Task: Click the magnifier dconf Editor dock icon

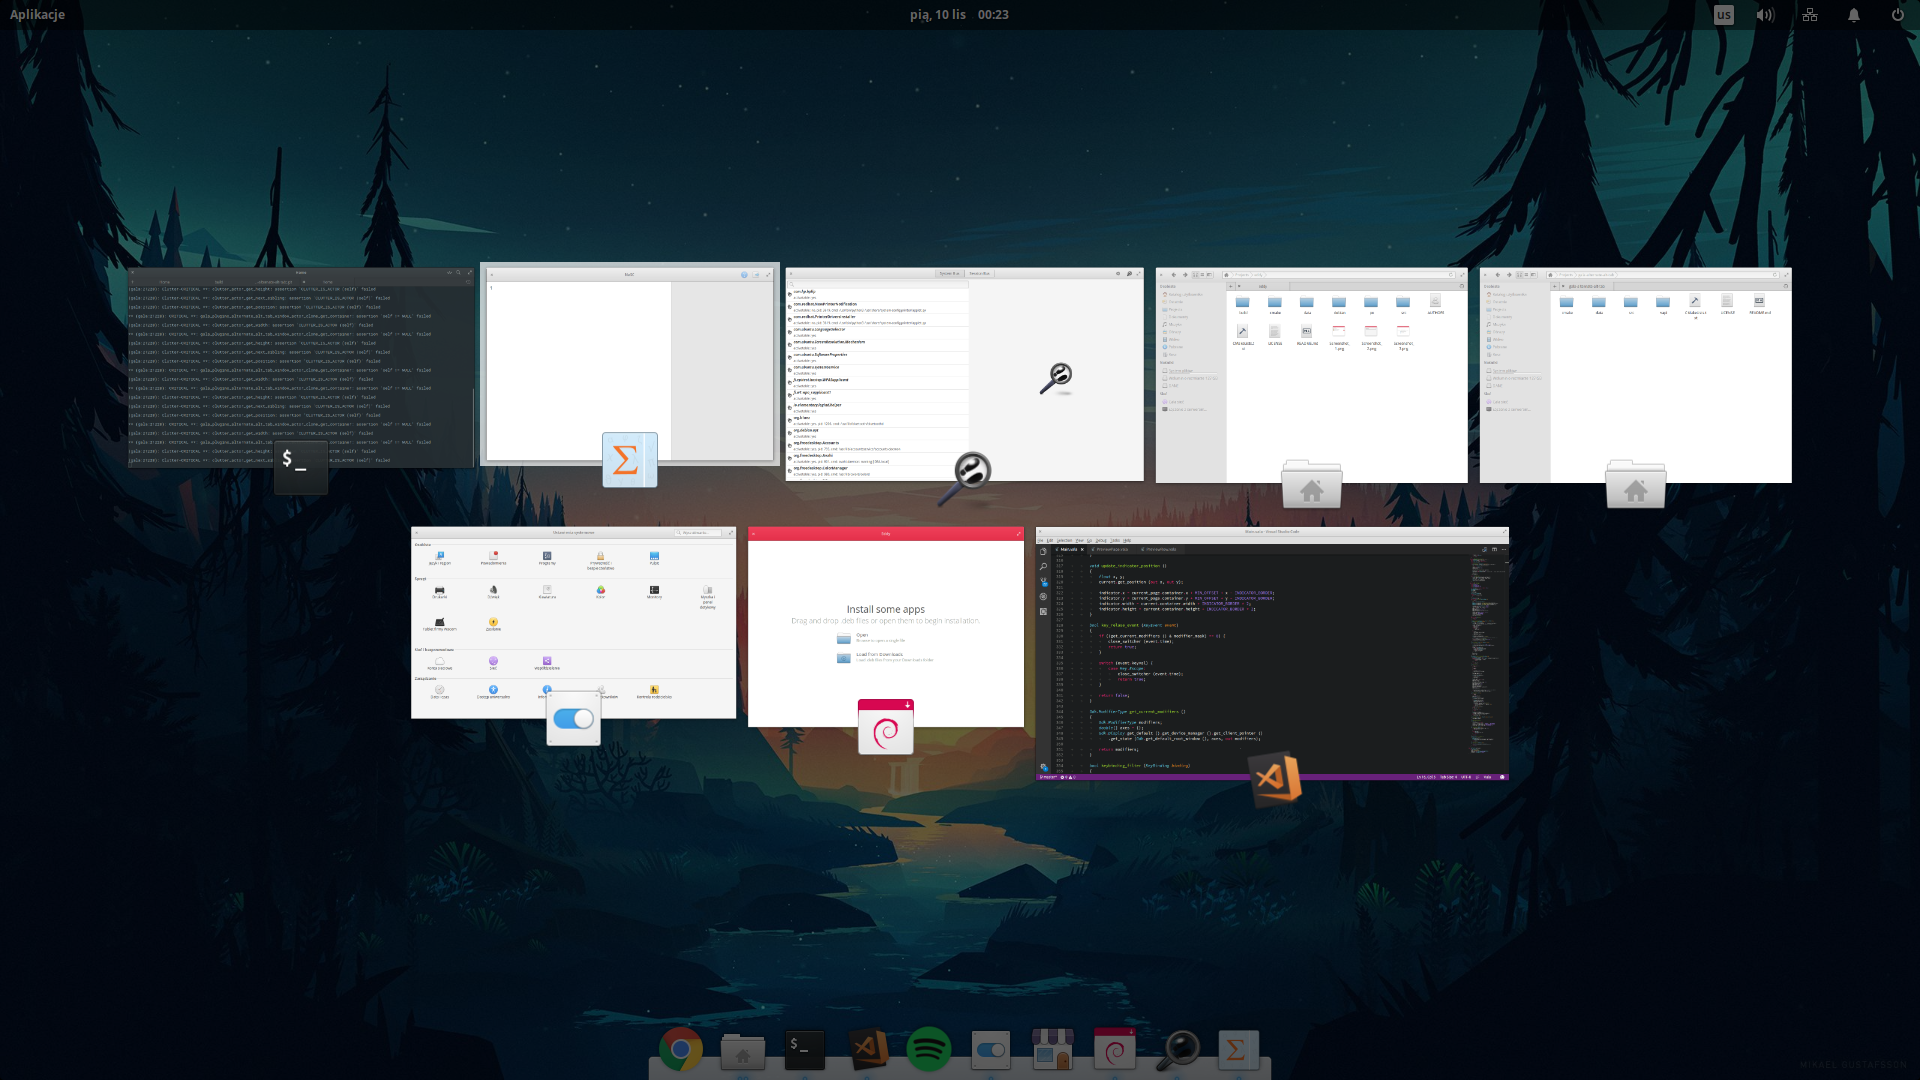Action: [1177, 1050]
